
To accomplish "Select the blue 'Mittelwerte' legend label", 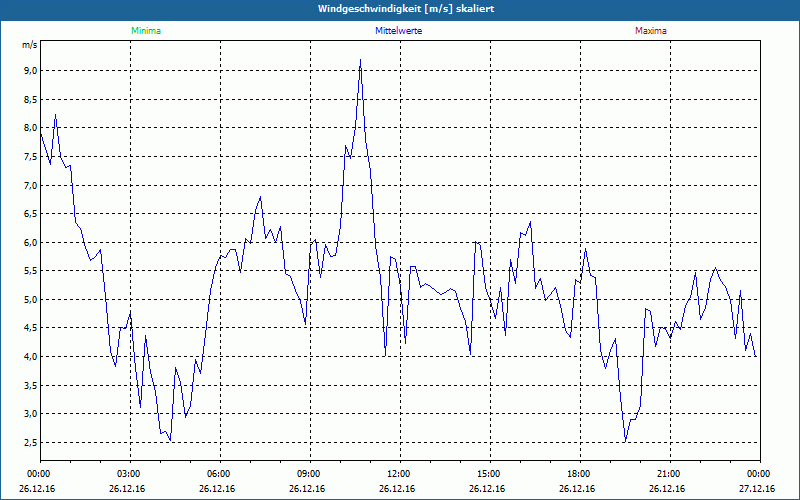I will tap(398, 31).
